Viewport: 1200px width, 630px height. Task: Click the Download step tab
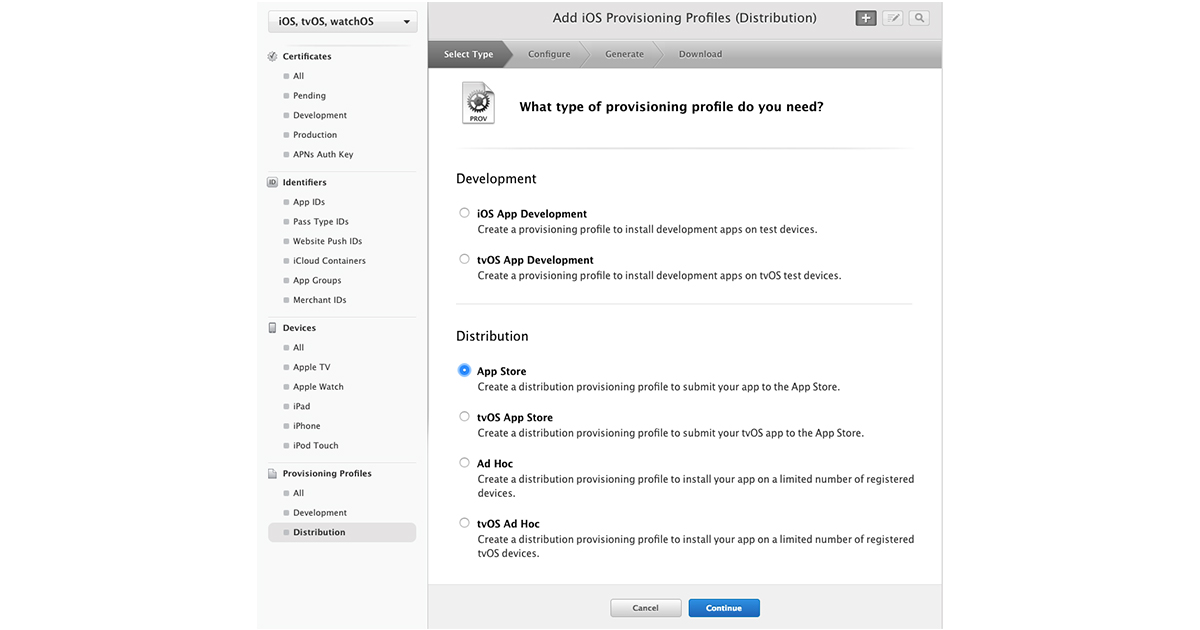[x=700, y=54]
